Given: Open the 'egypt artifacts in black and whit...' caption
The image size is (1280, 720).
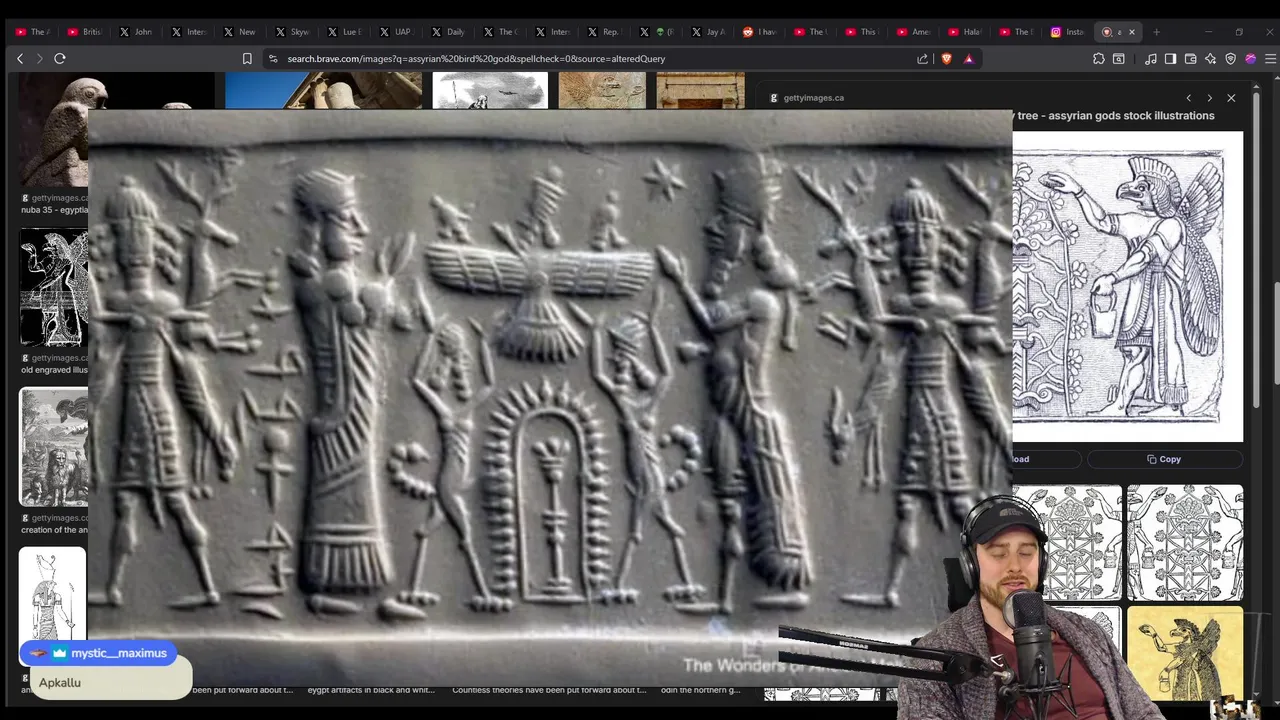Looking at the screenshot, I should click(x=371, y=690).
